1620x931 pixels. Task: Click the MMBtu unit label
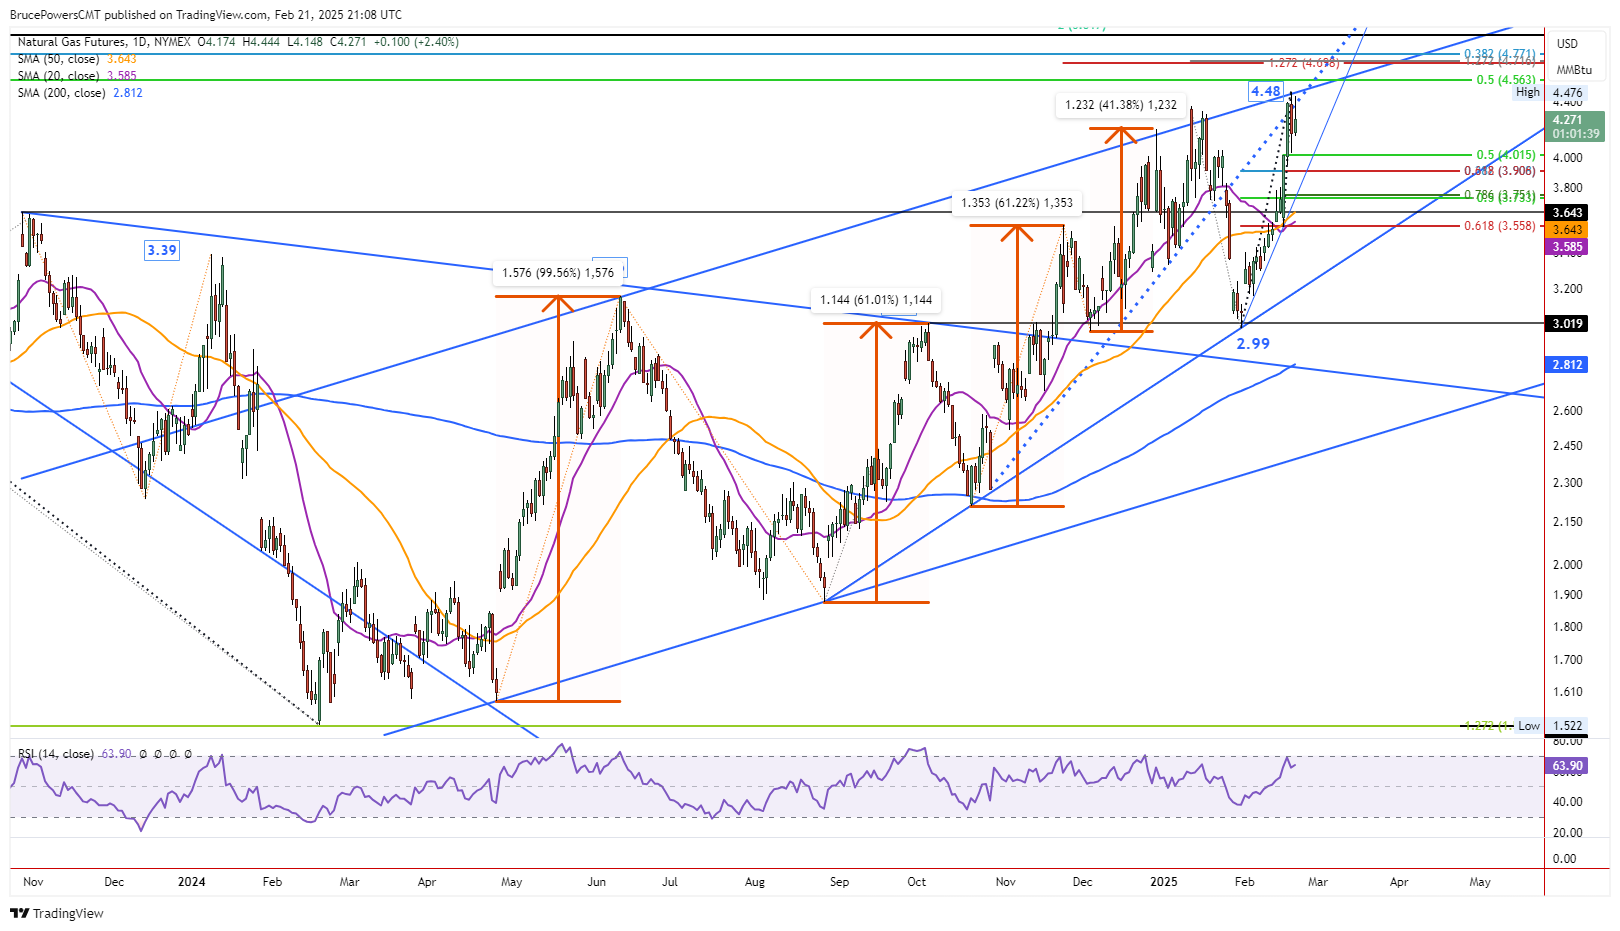click(x=1573, y=70)
